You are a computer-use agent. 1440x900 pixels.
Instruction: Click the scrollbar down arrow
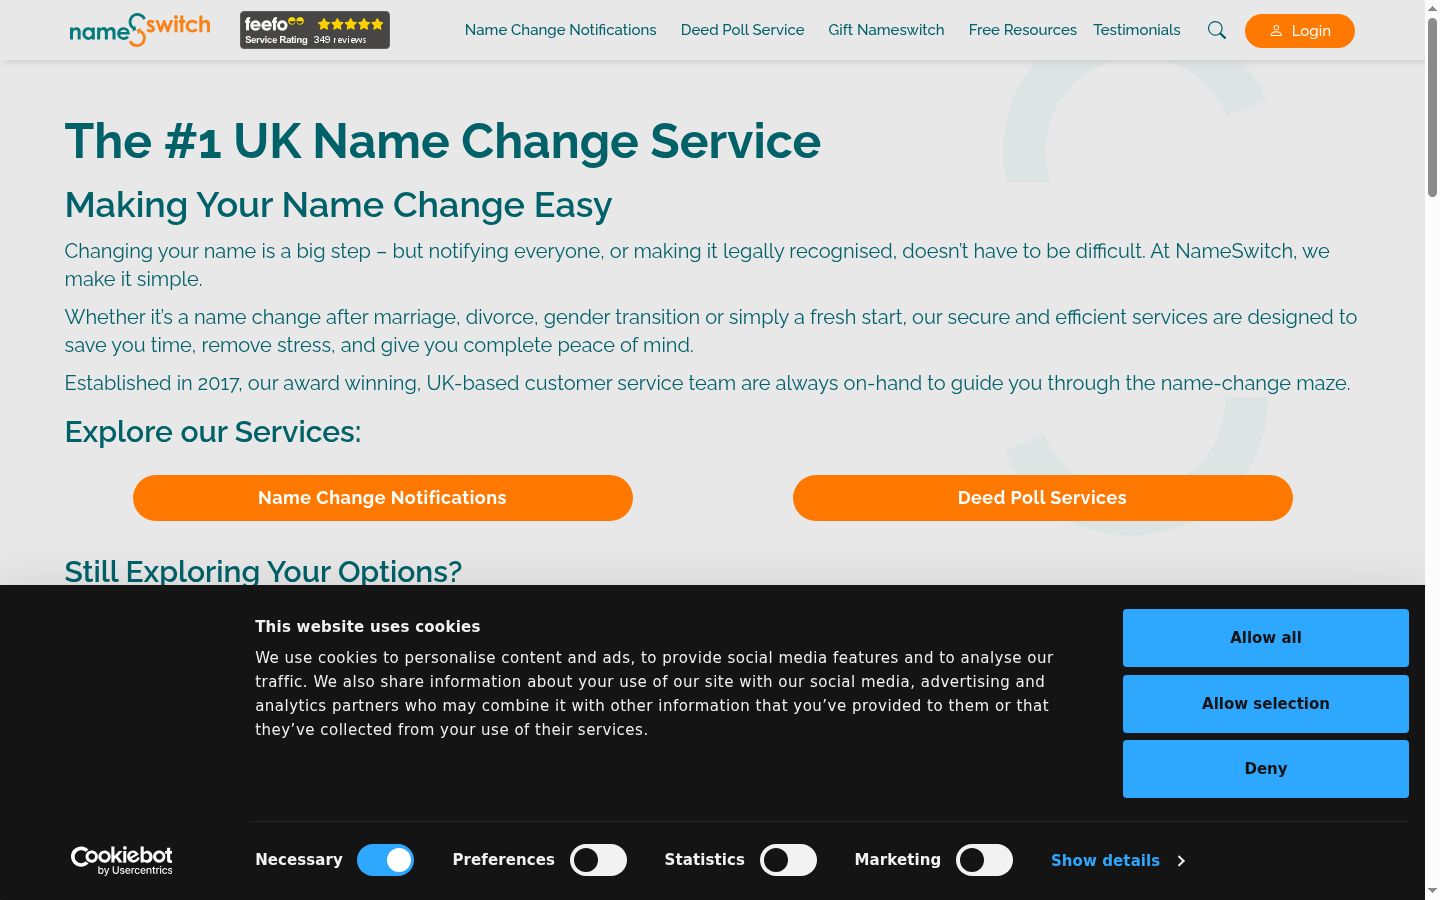coord(1432,891)
